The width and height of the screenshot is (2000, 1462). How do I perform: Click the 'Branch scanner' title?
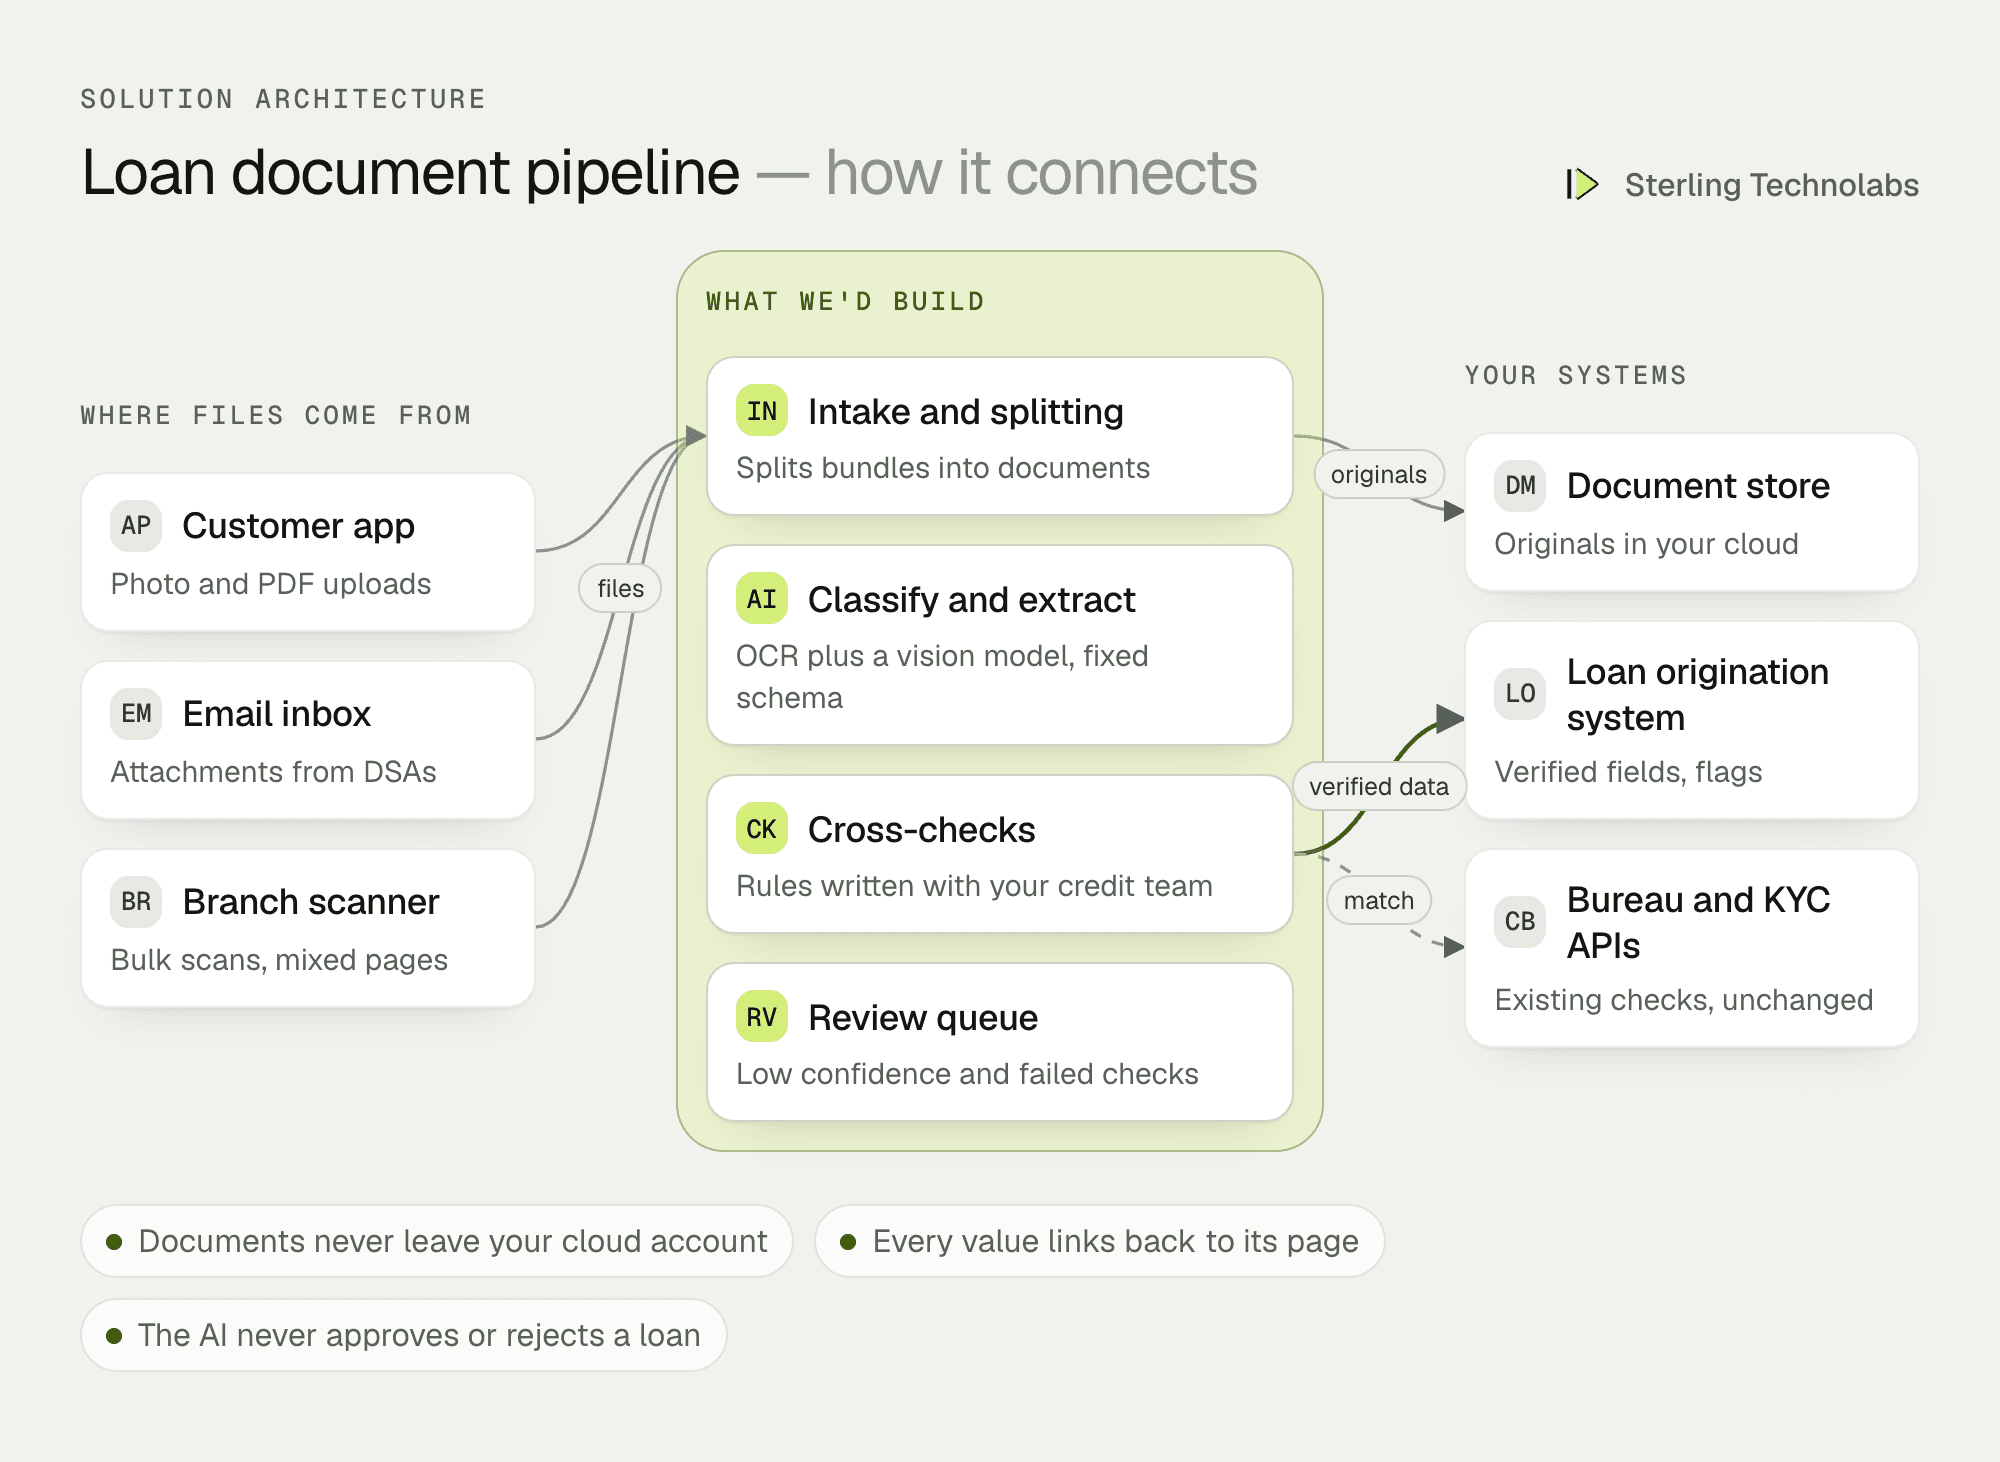pos(311,902)
